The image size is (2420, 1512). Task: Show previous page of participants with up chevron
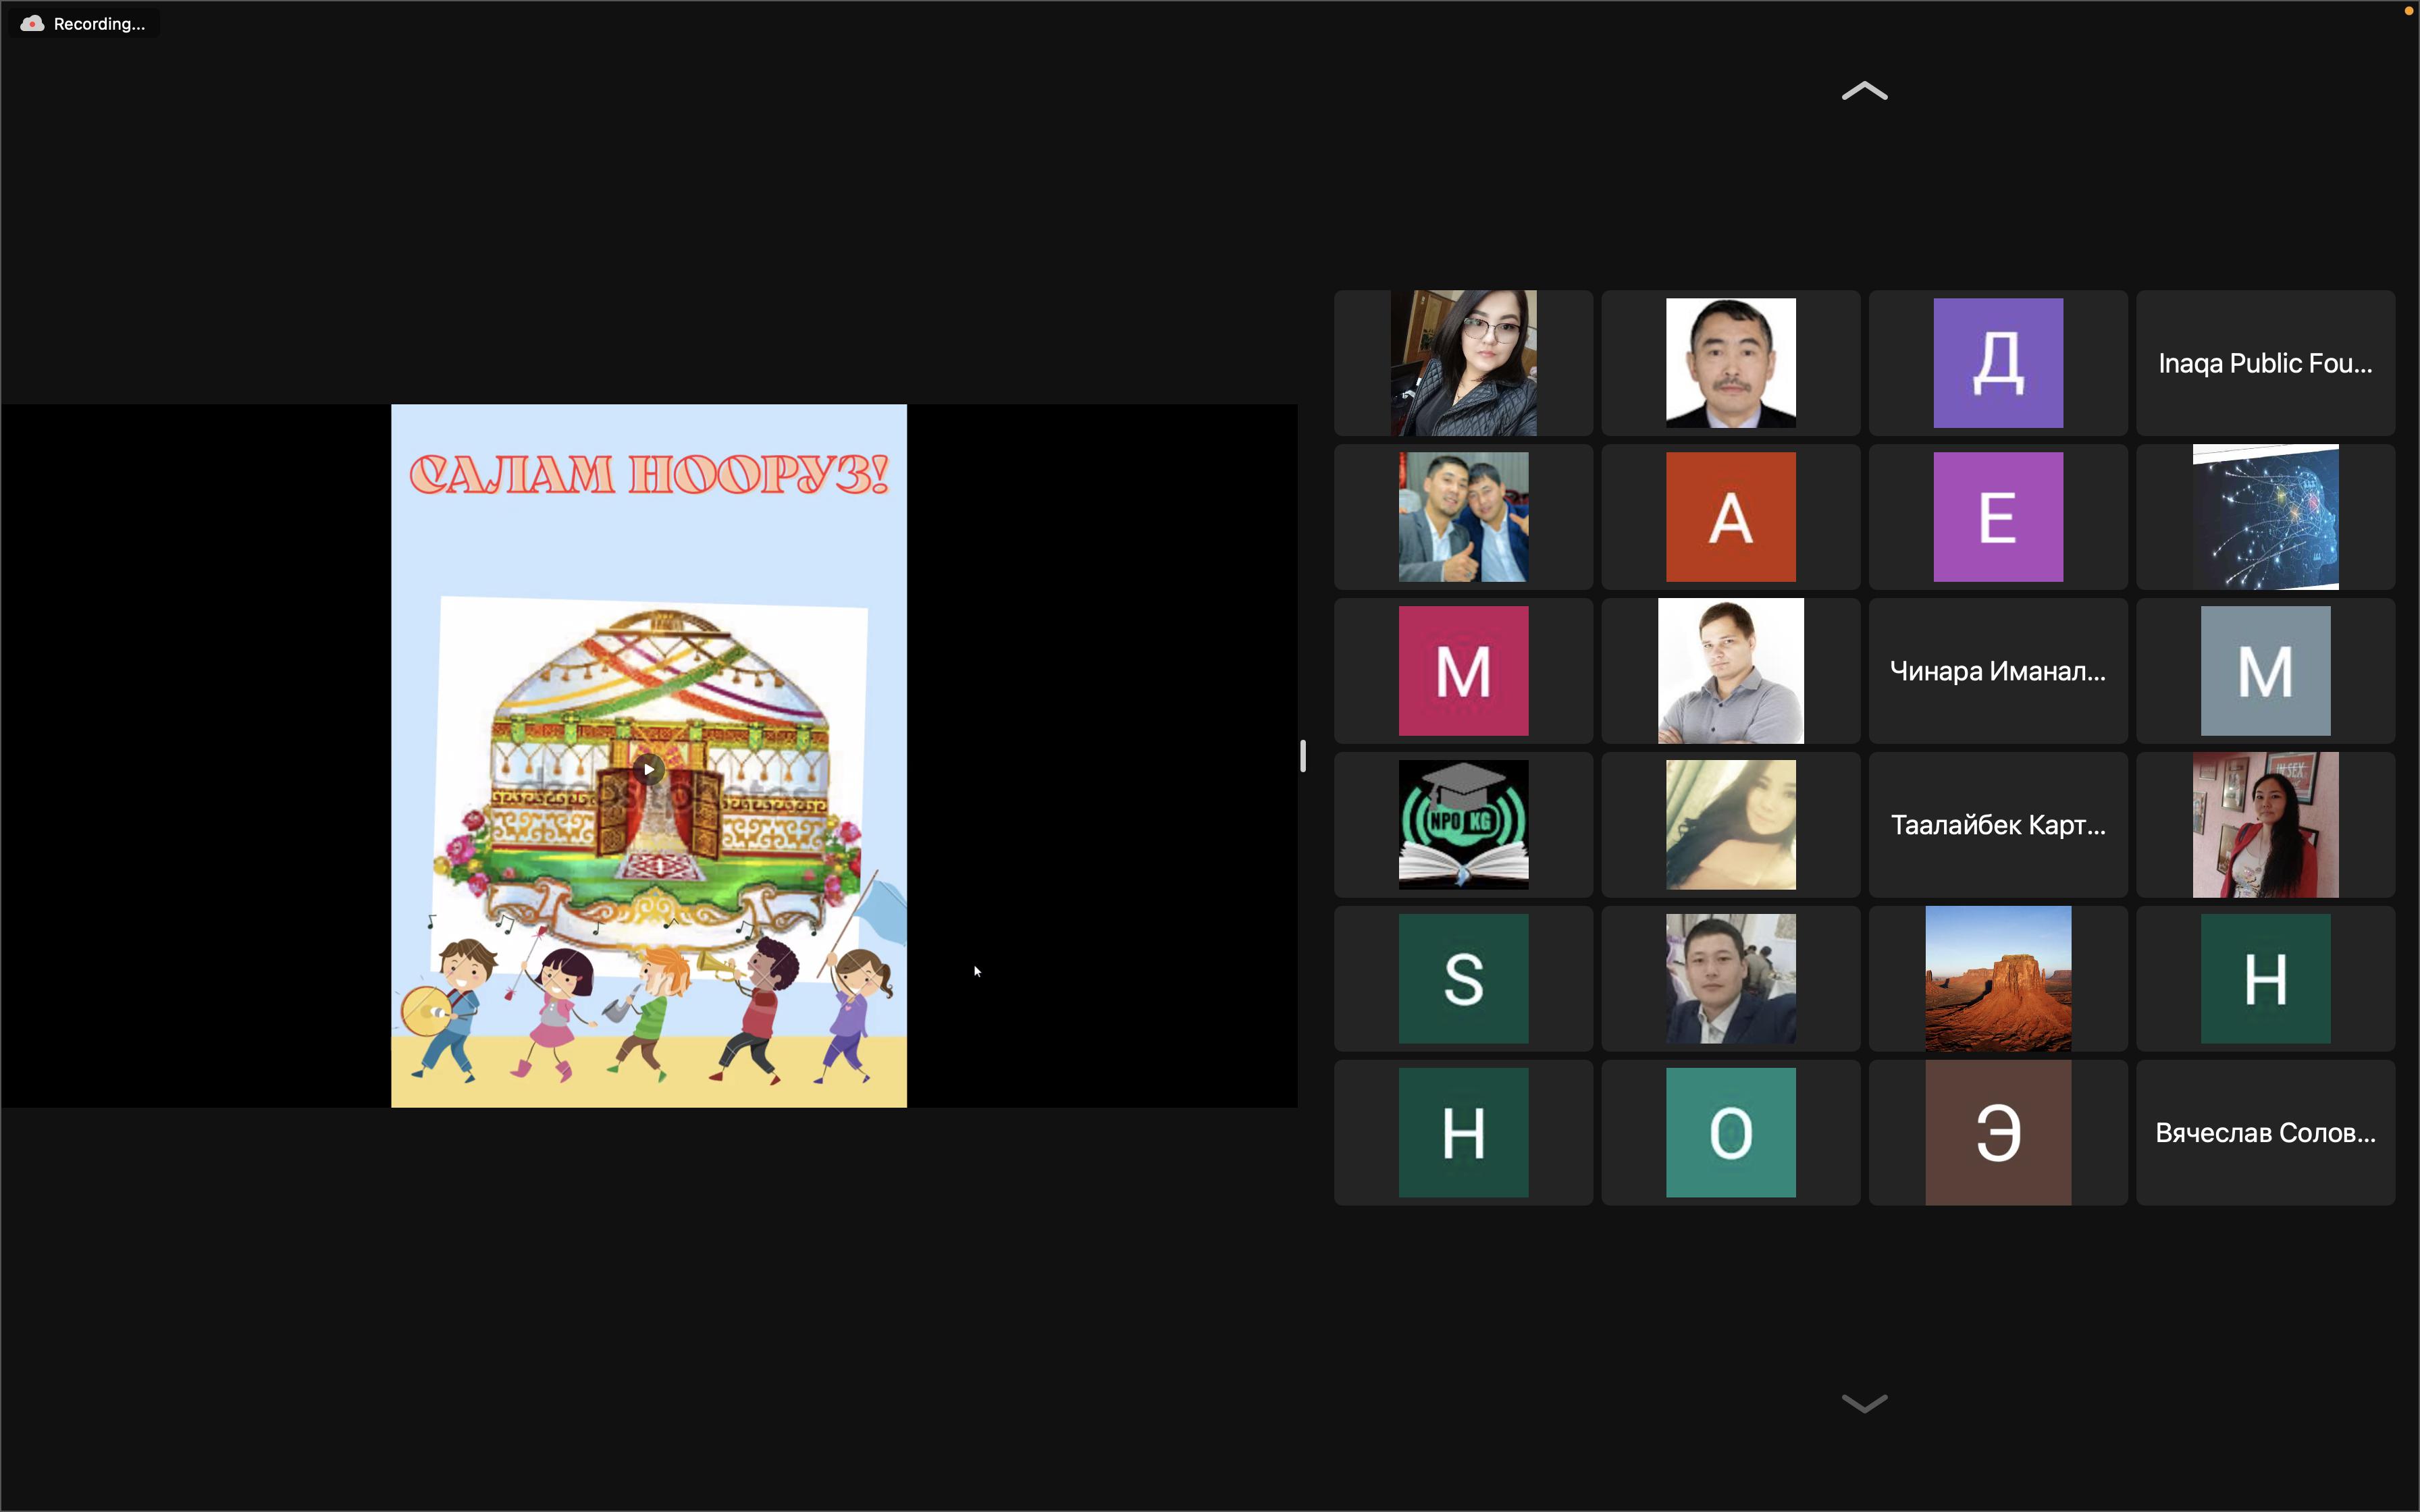(1864, 92)
